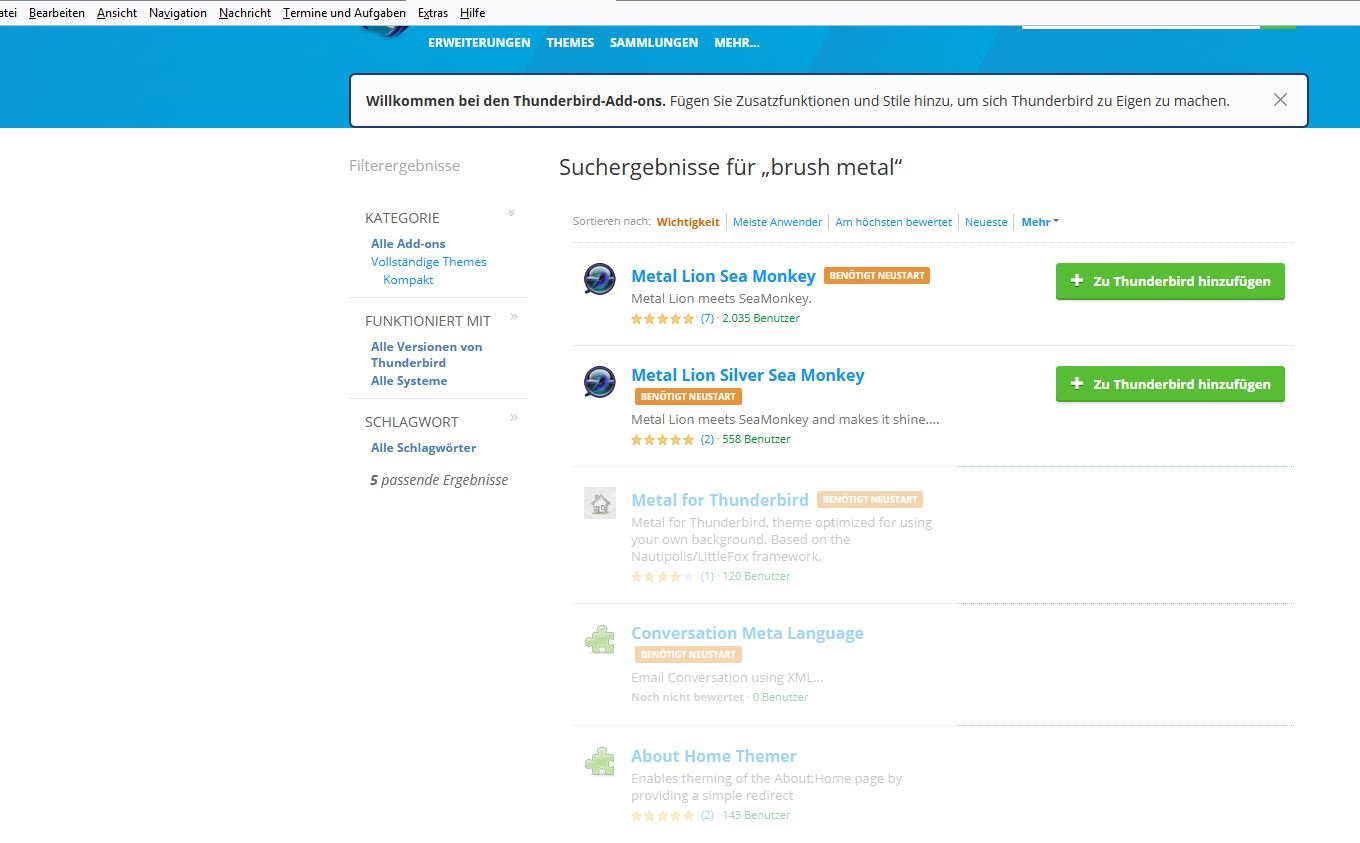Sort results by Meiste Anwender
The height and width of the screenshot is (843, 1360).
click(778, 222)
